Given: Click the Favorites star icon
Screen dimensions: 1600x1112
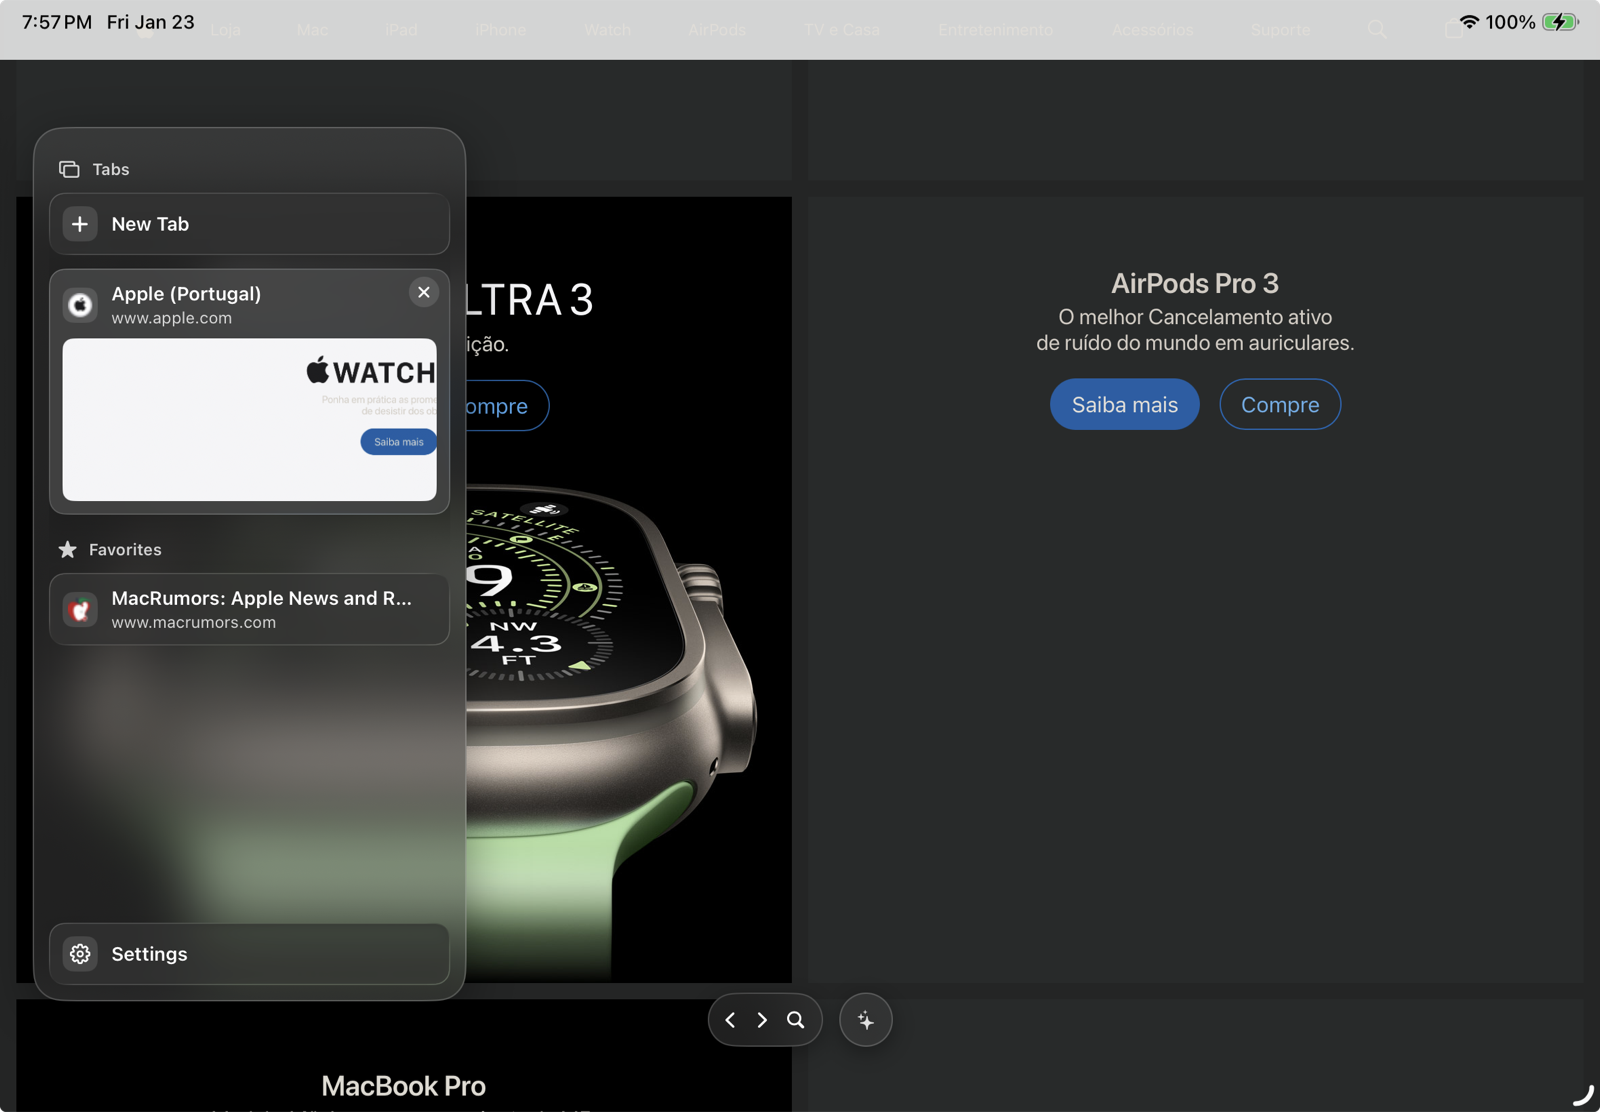Looking at the screenshot, I should tap(68, 549).
